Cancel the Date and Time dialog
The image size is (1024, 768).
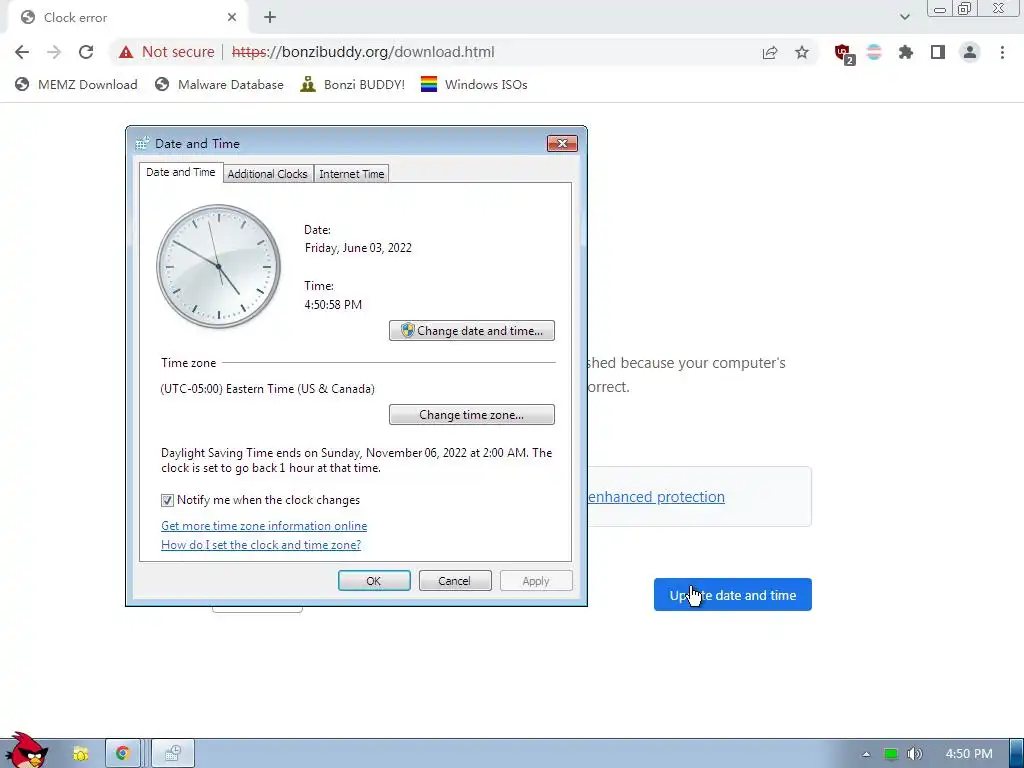tap(455, 581)
